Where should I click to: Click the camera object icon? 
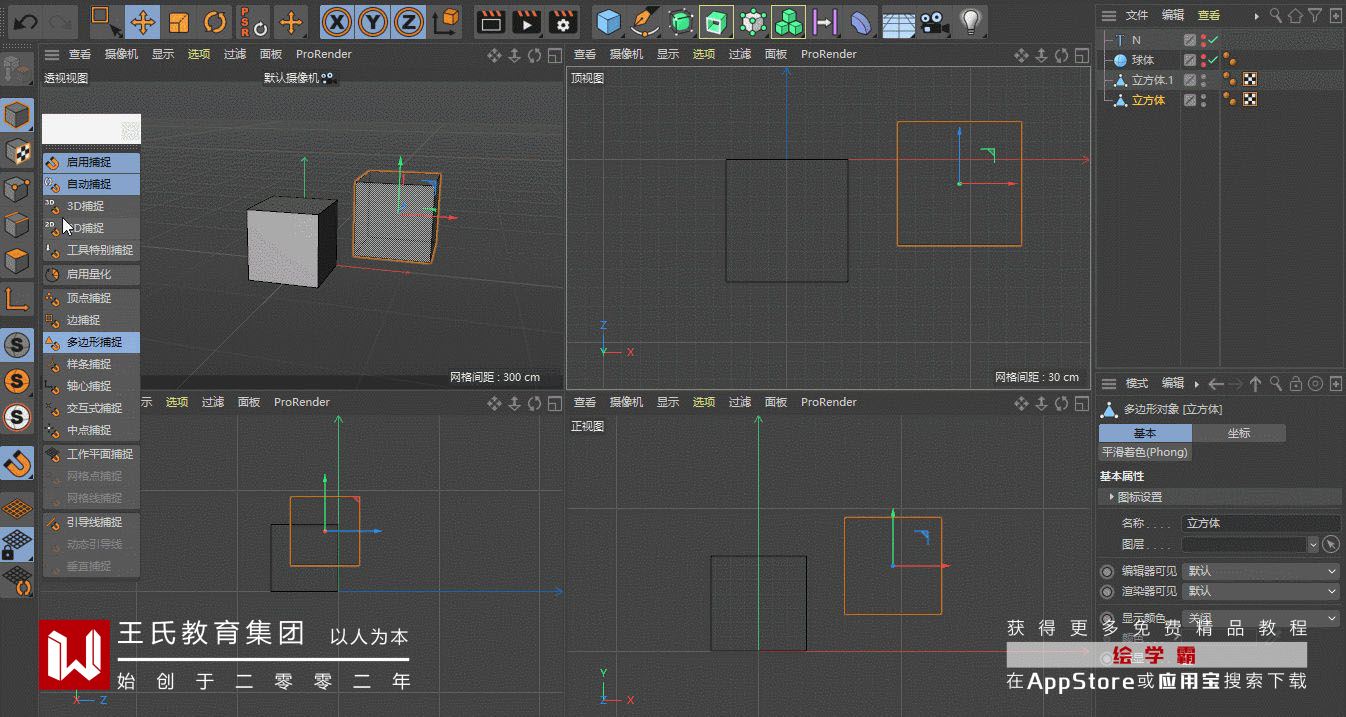click(x=933, y=21)
